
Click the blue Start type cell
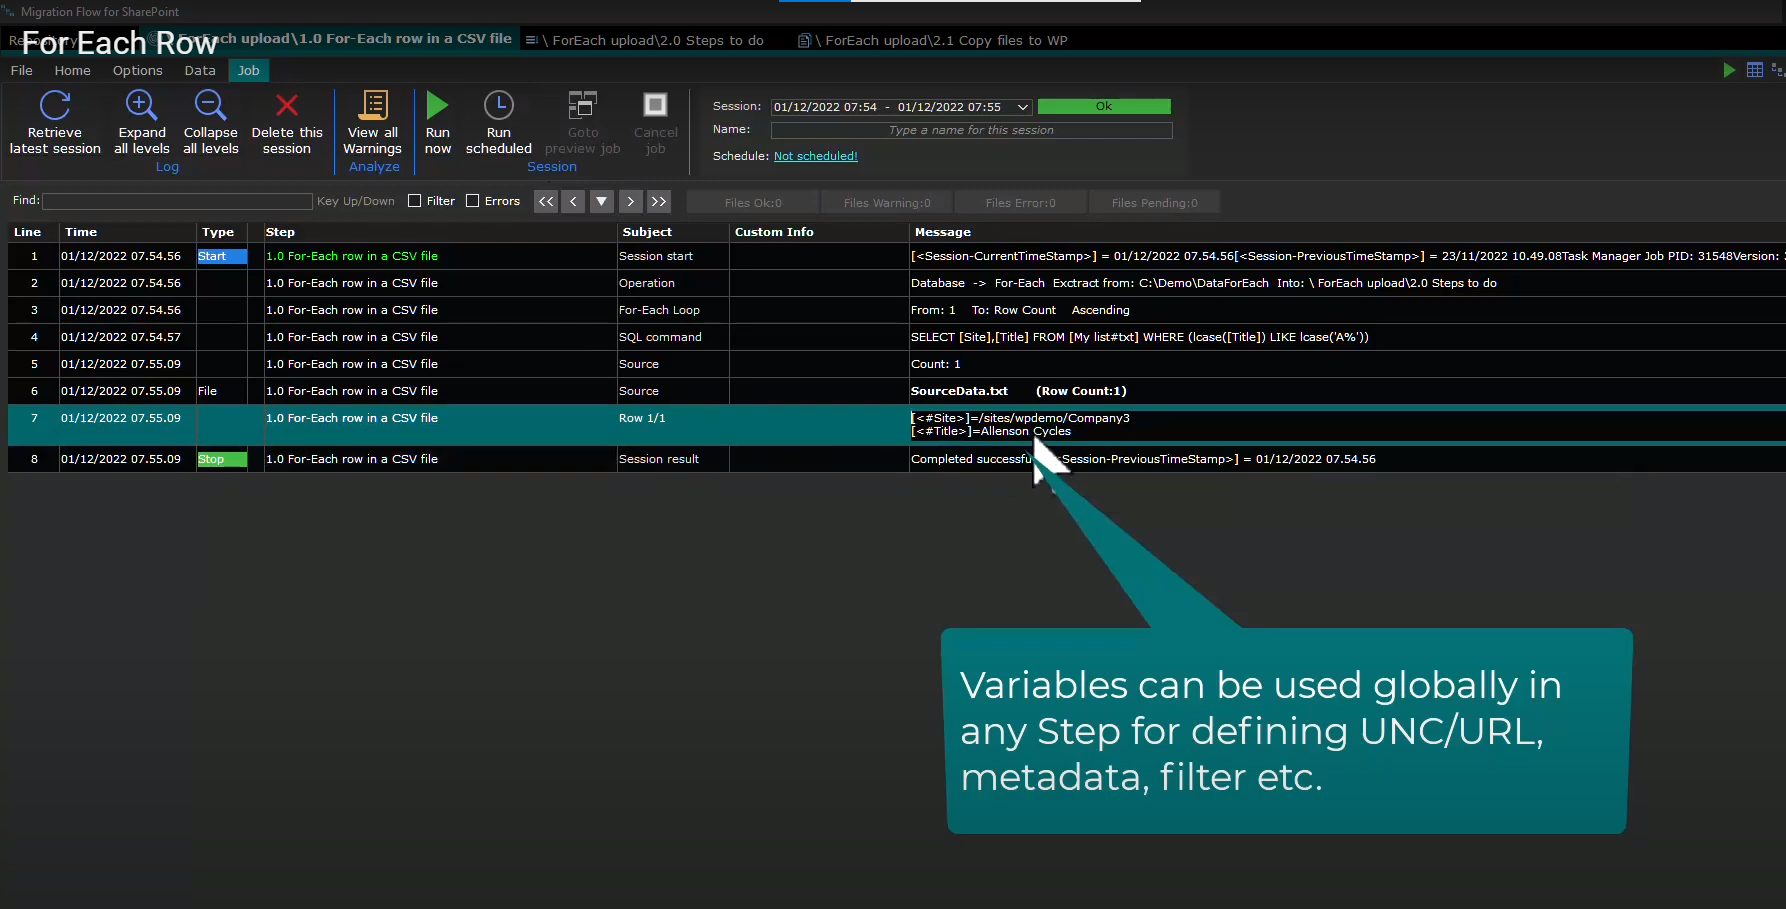pyautogui.click(x=222, y=256)
